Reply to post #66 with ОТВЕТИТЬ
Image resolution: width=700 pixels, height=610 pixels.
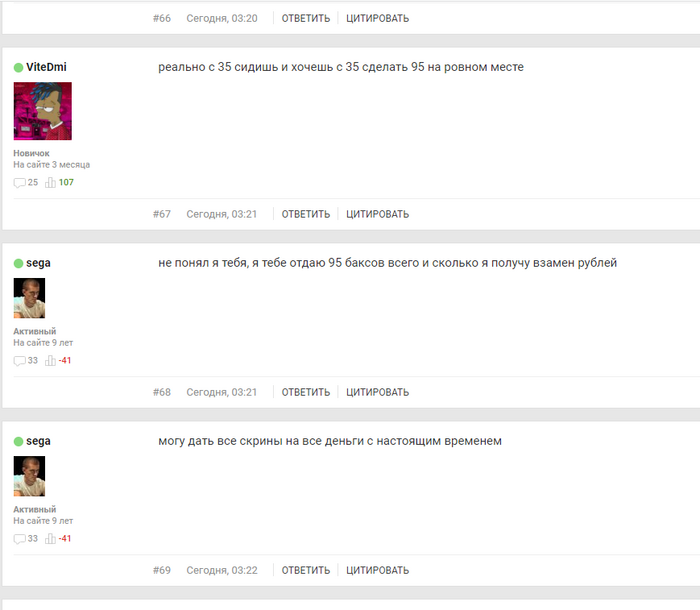[x=306, y=18]
